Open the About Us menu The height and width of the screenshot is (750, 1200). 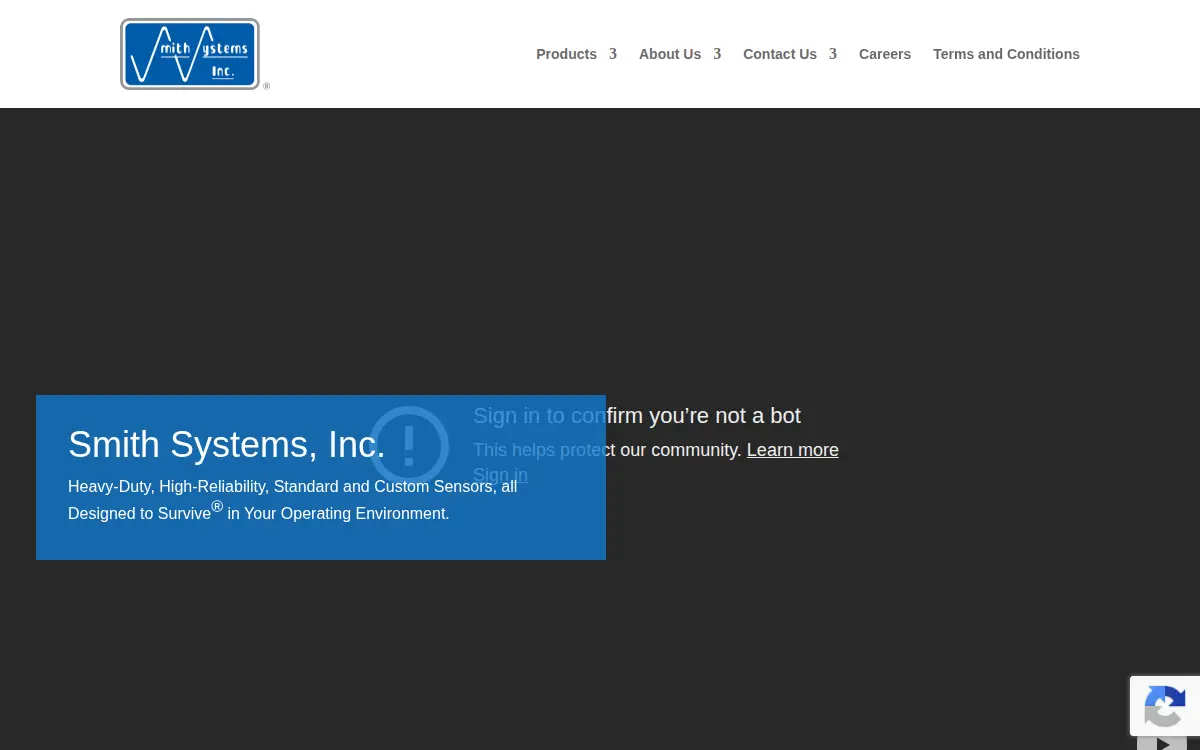670,54
